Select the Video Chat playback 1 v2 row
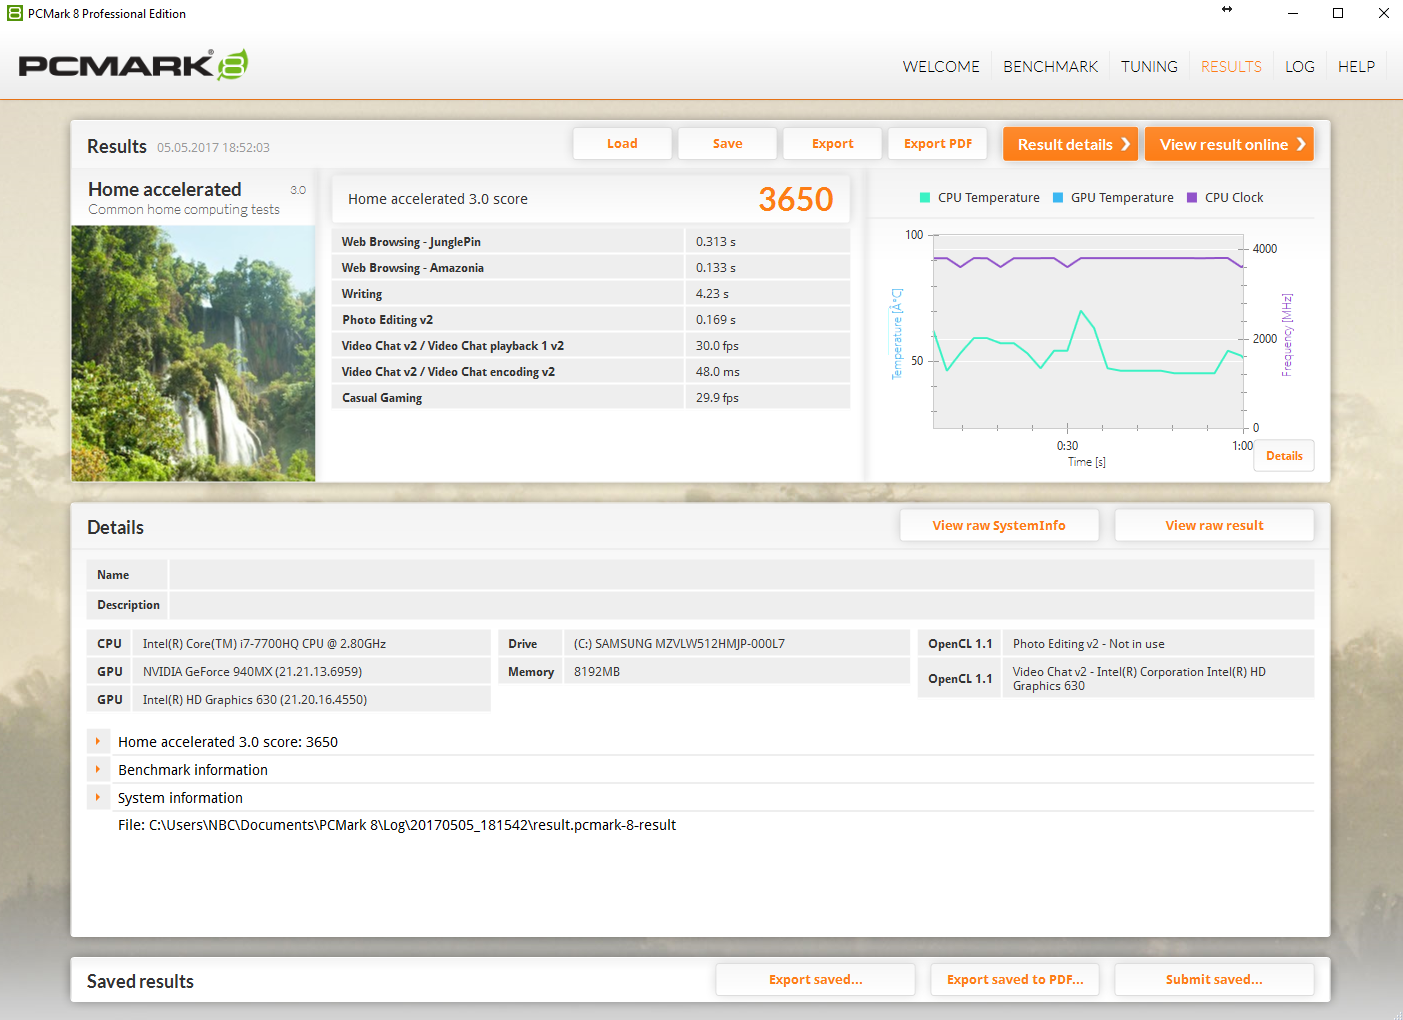 590,346
